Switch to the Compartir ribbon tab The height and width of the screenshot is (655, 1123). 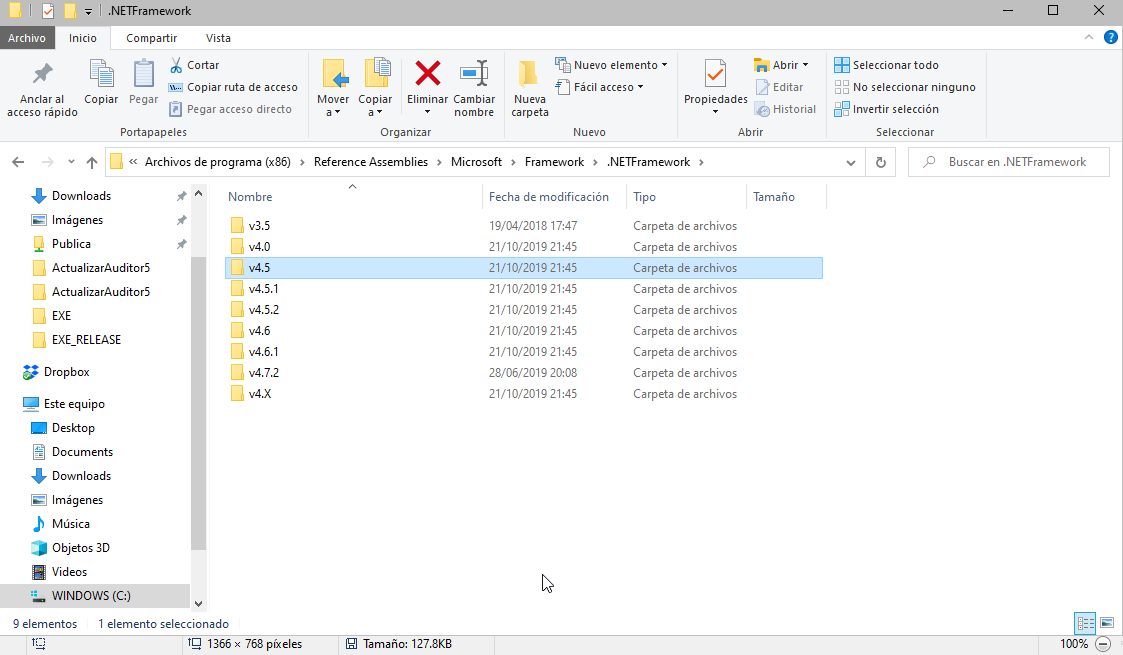152,38
